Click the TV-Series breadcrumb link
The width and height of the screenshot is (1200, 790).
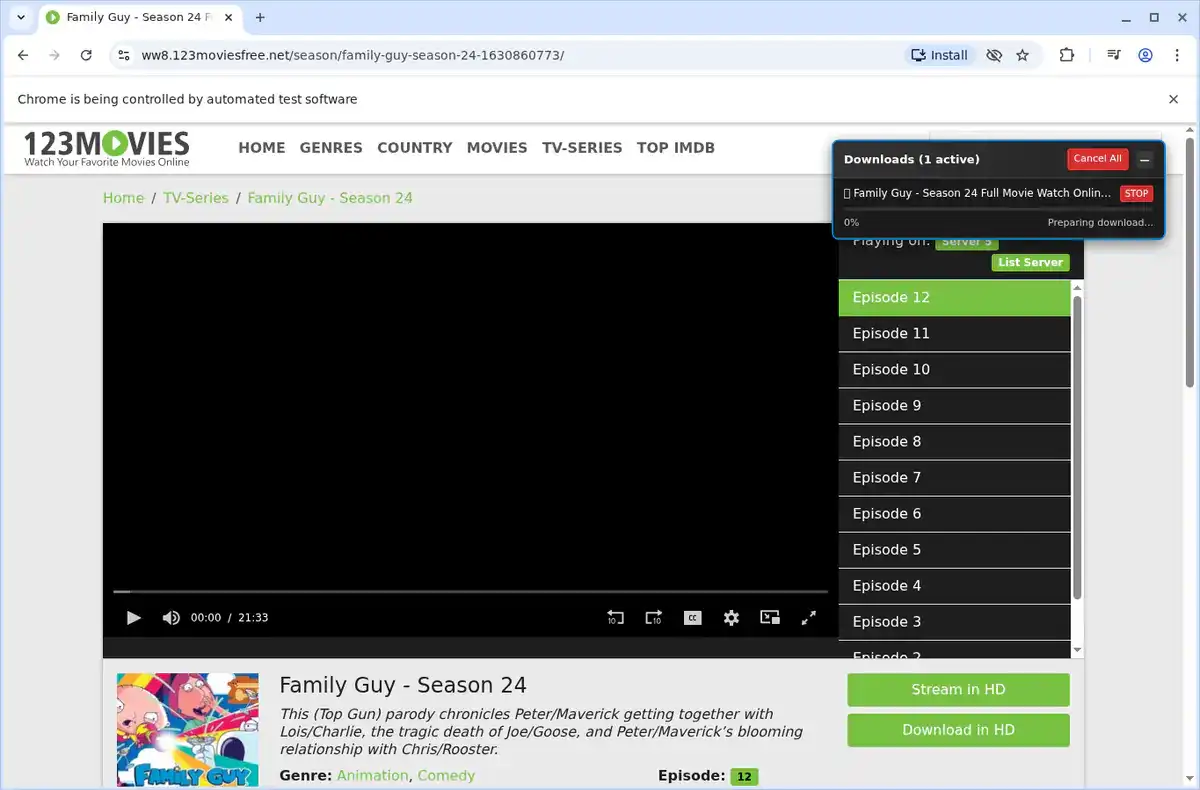(196, 198)
